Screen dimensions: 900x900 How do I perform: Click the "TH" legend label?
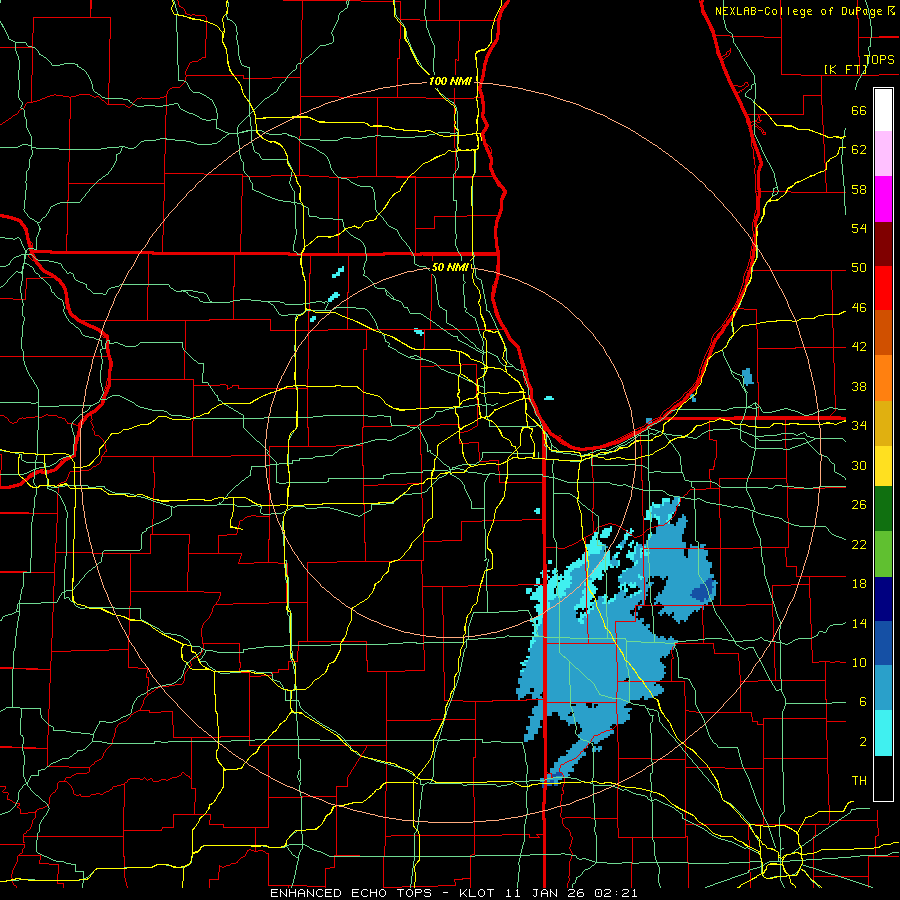pos(859,781)
